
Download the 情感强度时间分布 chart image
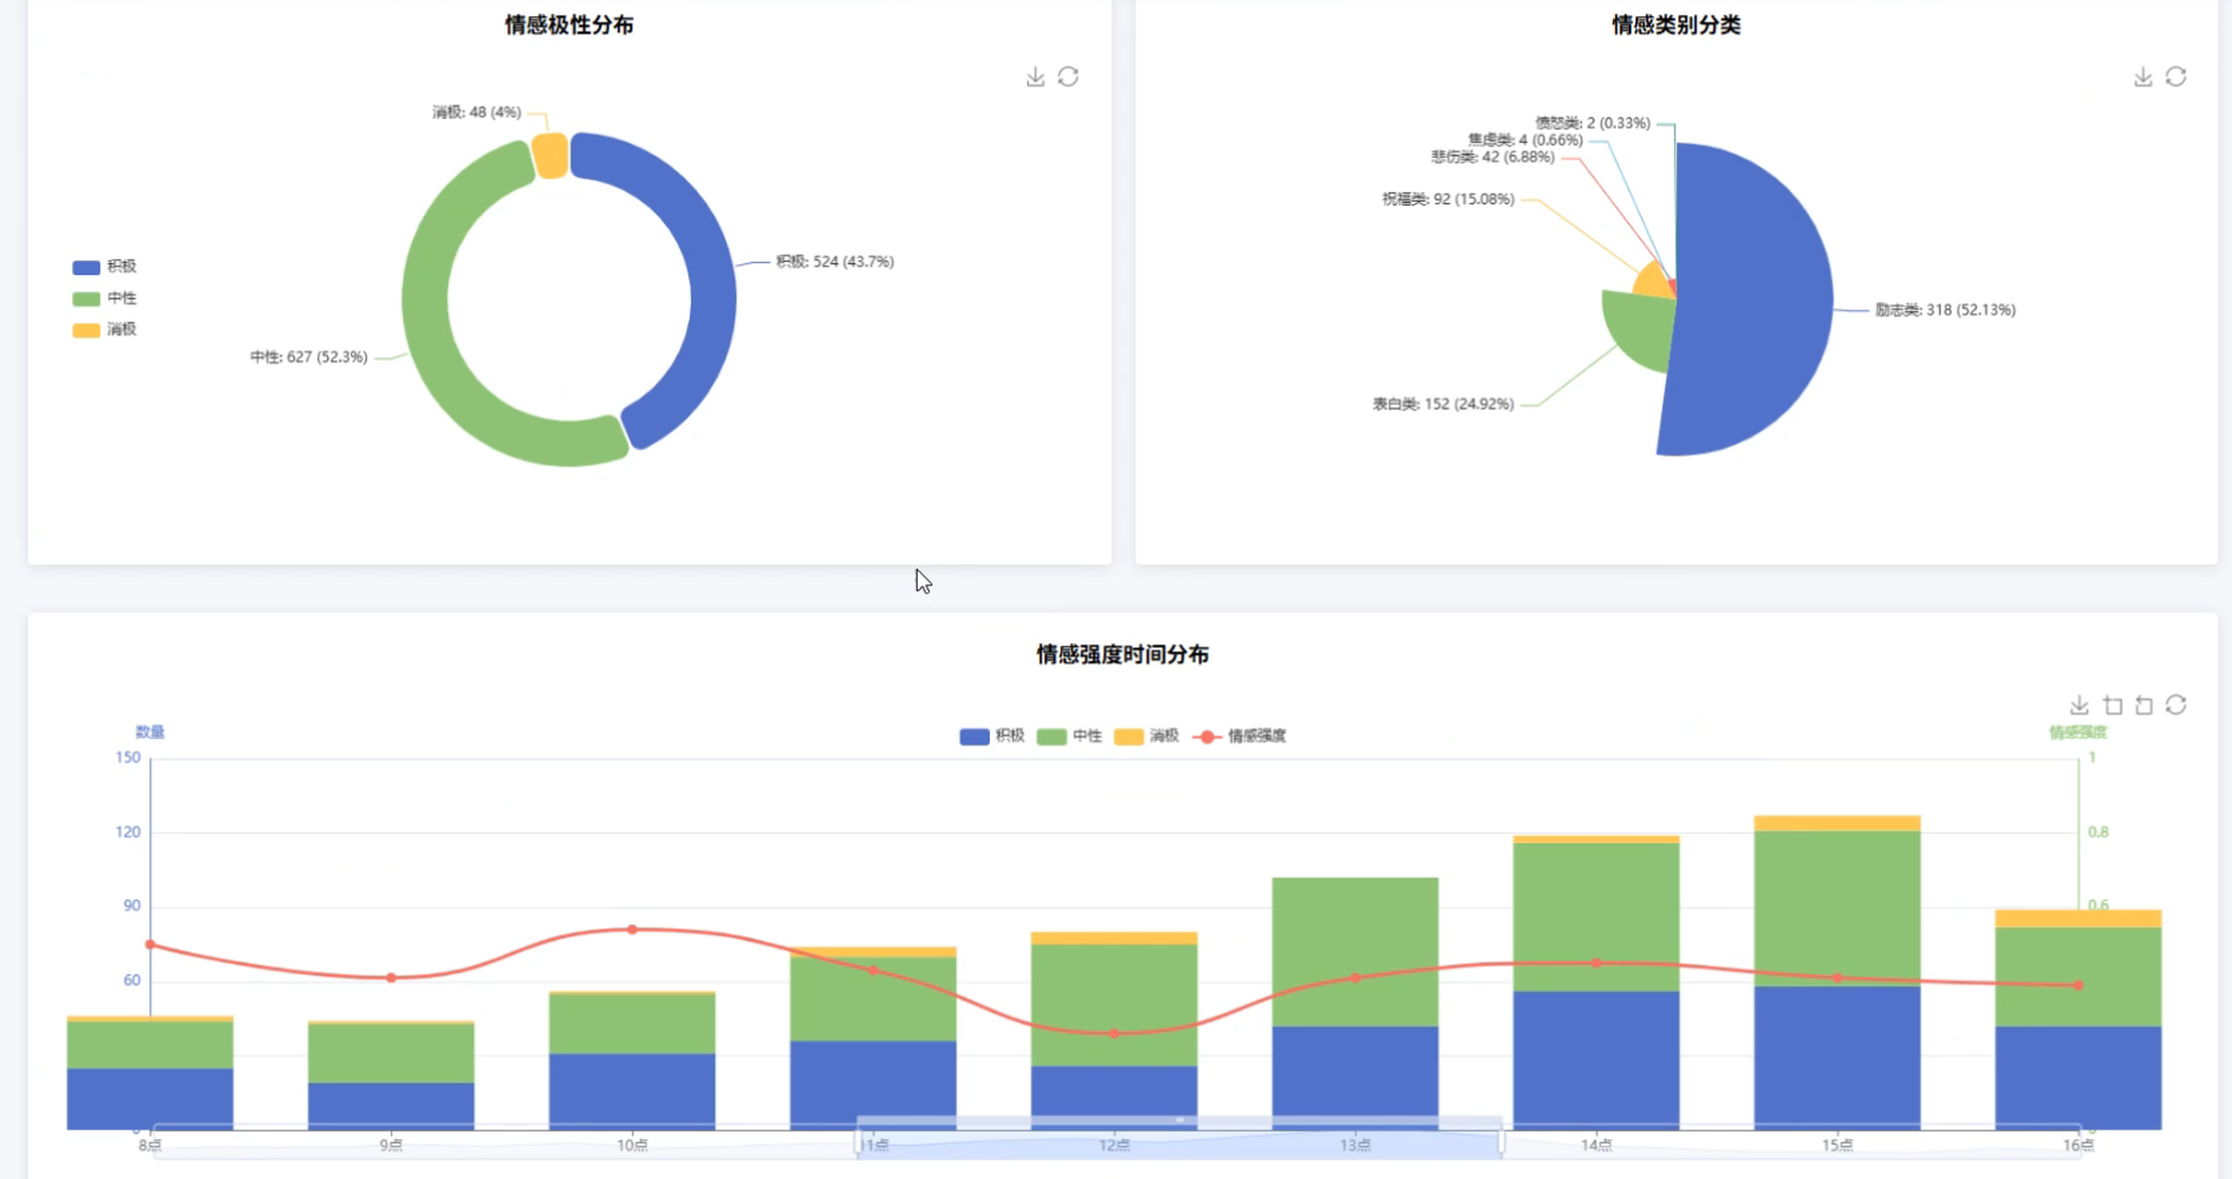pos(2079,705)
